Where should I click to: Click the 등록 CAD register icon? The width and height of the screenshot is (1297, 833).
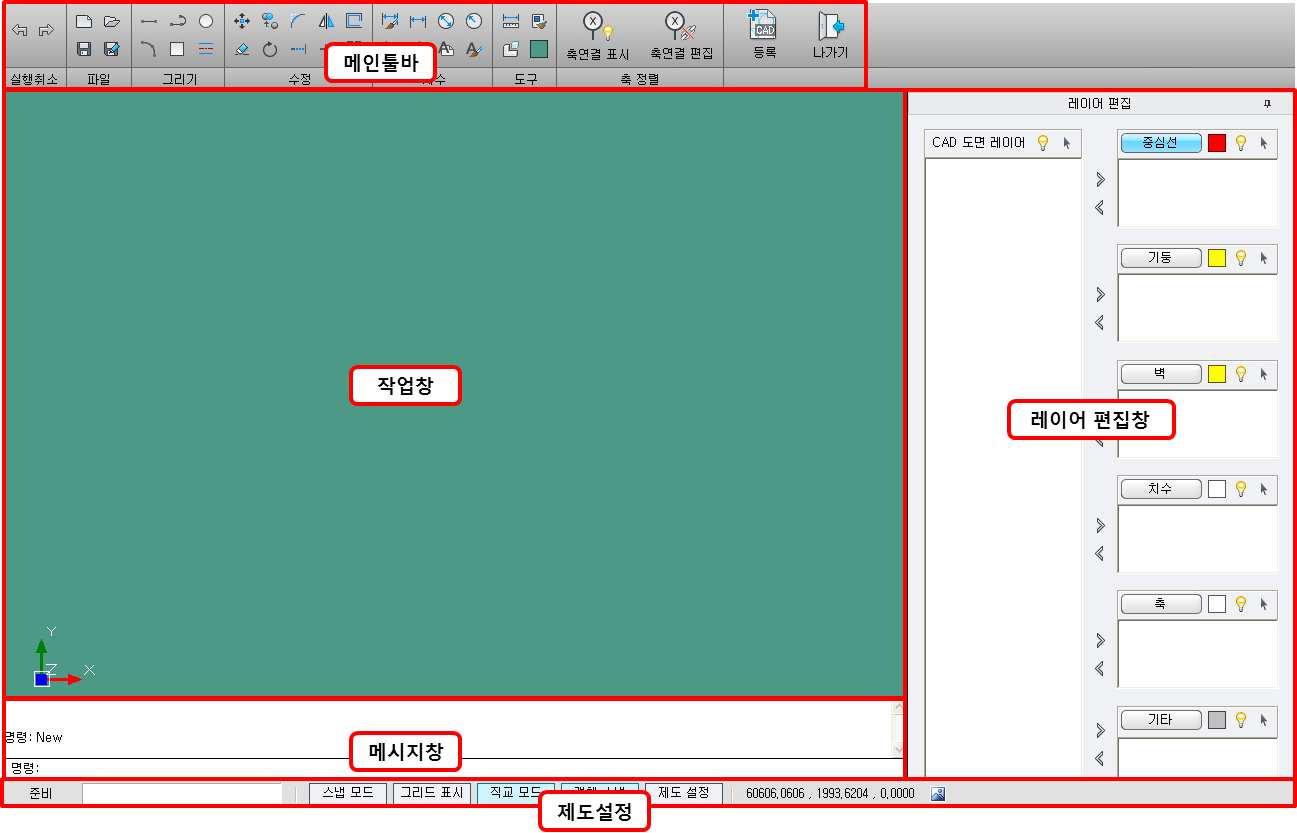tap(764, 26)
